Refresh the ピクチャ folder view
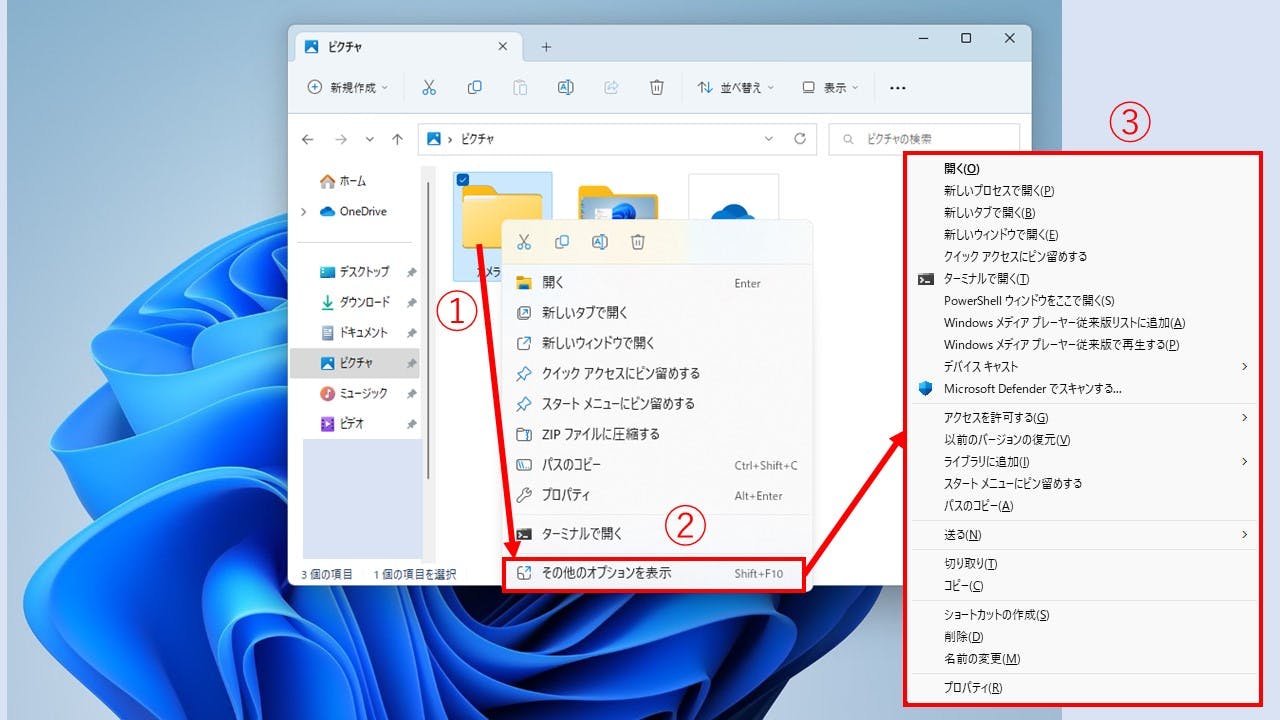This screenshot has height=720, width=1280. tap(799, 139)
